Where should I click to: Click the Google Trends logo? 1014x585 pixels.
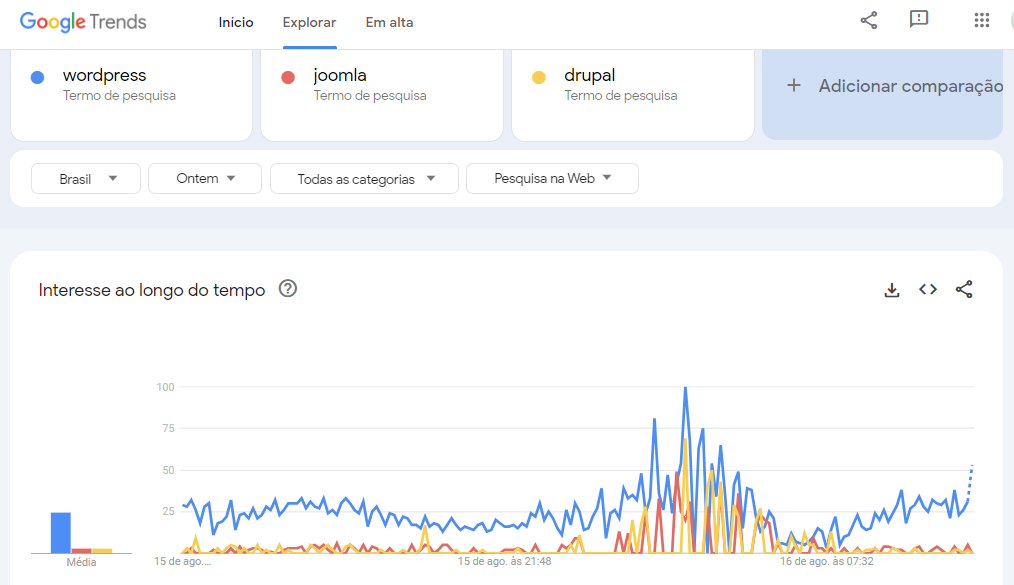click(x=83, y=21)
